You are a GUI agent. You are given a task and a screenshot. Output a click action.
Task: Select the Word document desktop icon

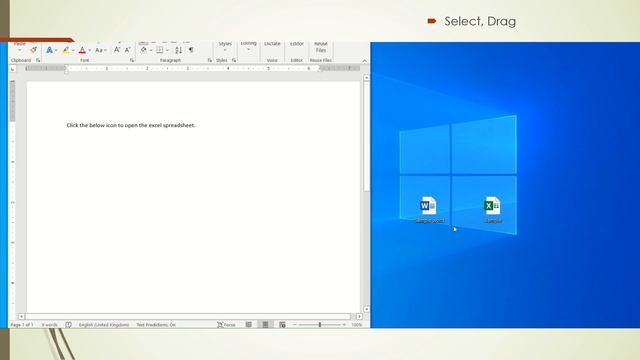pyautogui.click(x=429, y=209)
